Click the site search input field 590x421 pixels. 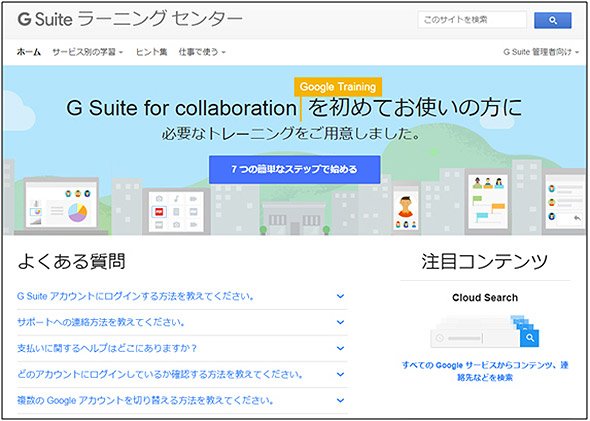click(472, 20)
